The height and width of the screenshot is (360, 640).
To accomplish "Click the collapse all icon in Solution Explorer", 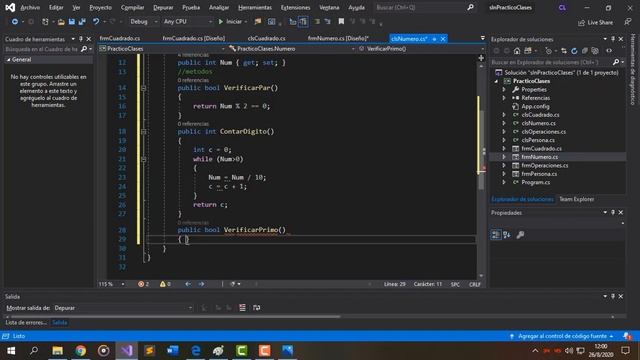I will click(x=584, y=51).
